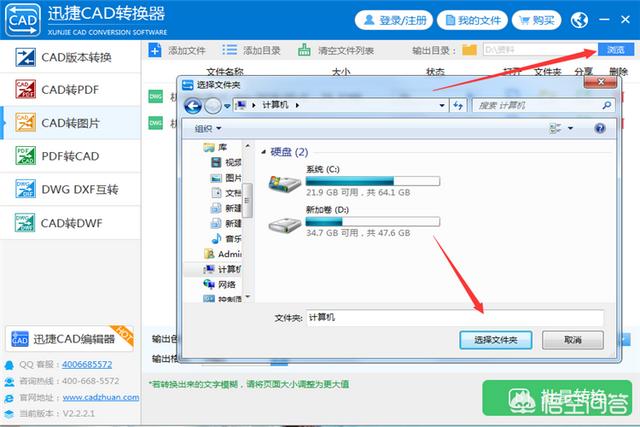Click the orange CAD转图片 icon
640x427 pixels.
[25, 122]
